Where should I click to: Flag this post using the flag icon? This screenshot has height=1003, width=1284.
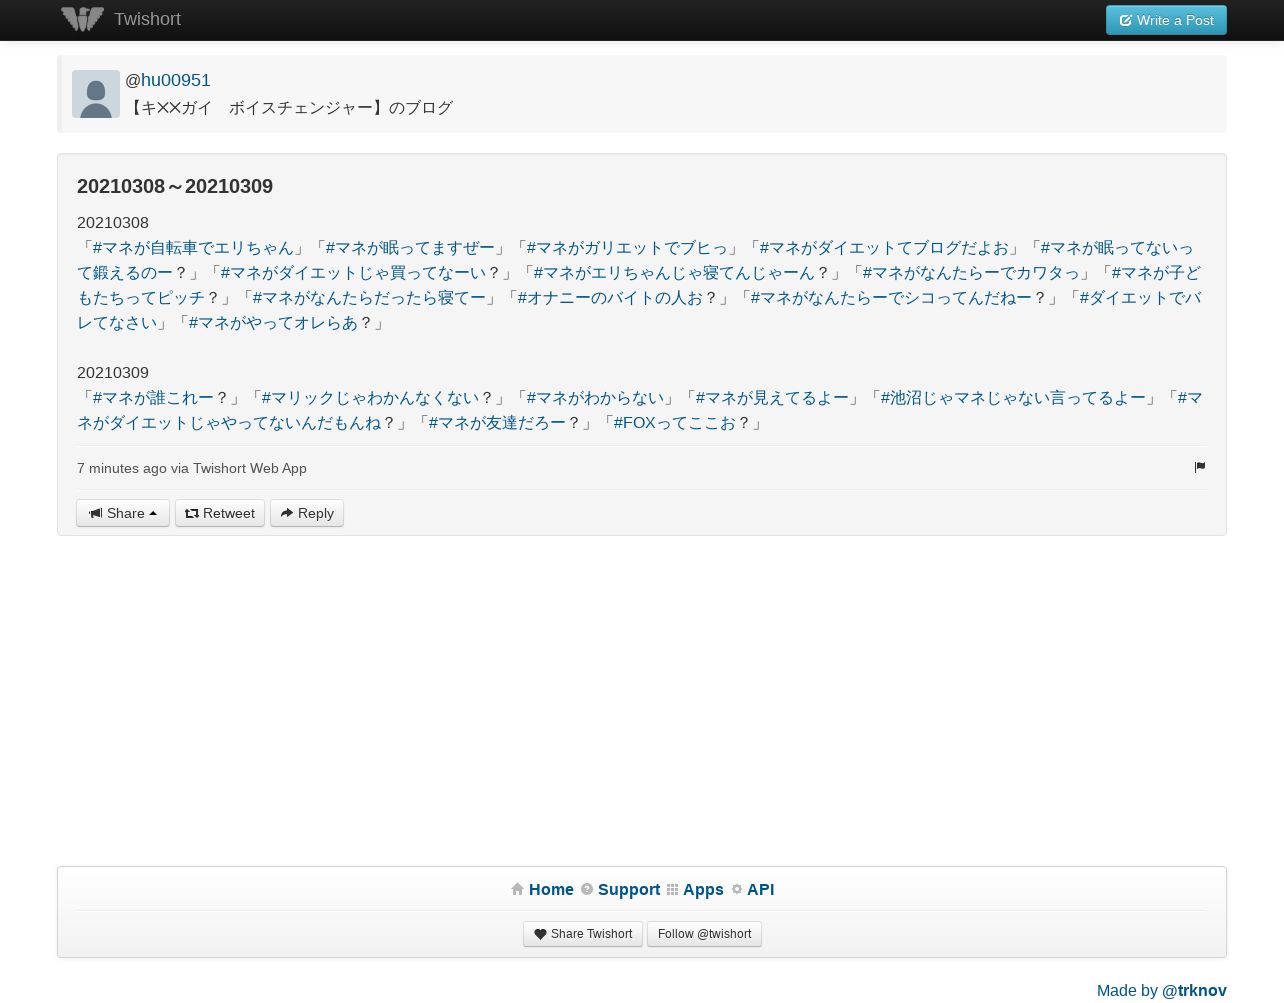tap(1200, 467)
